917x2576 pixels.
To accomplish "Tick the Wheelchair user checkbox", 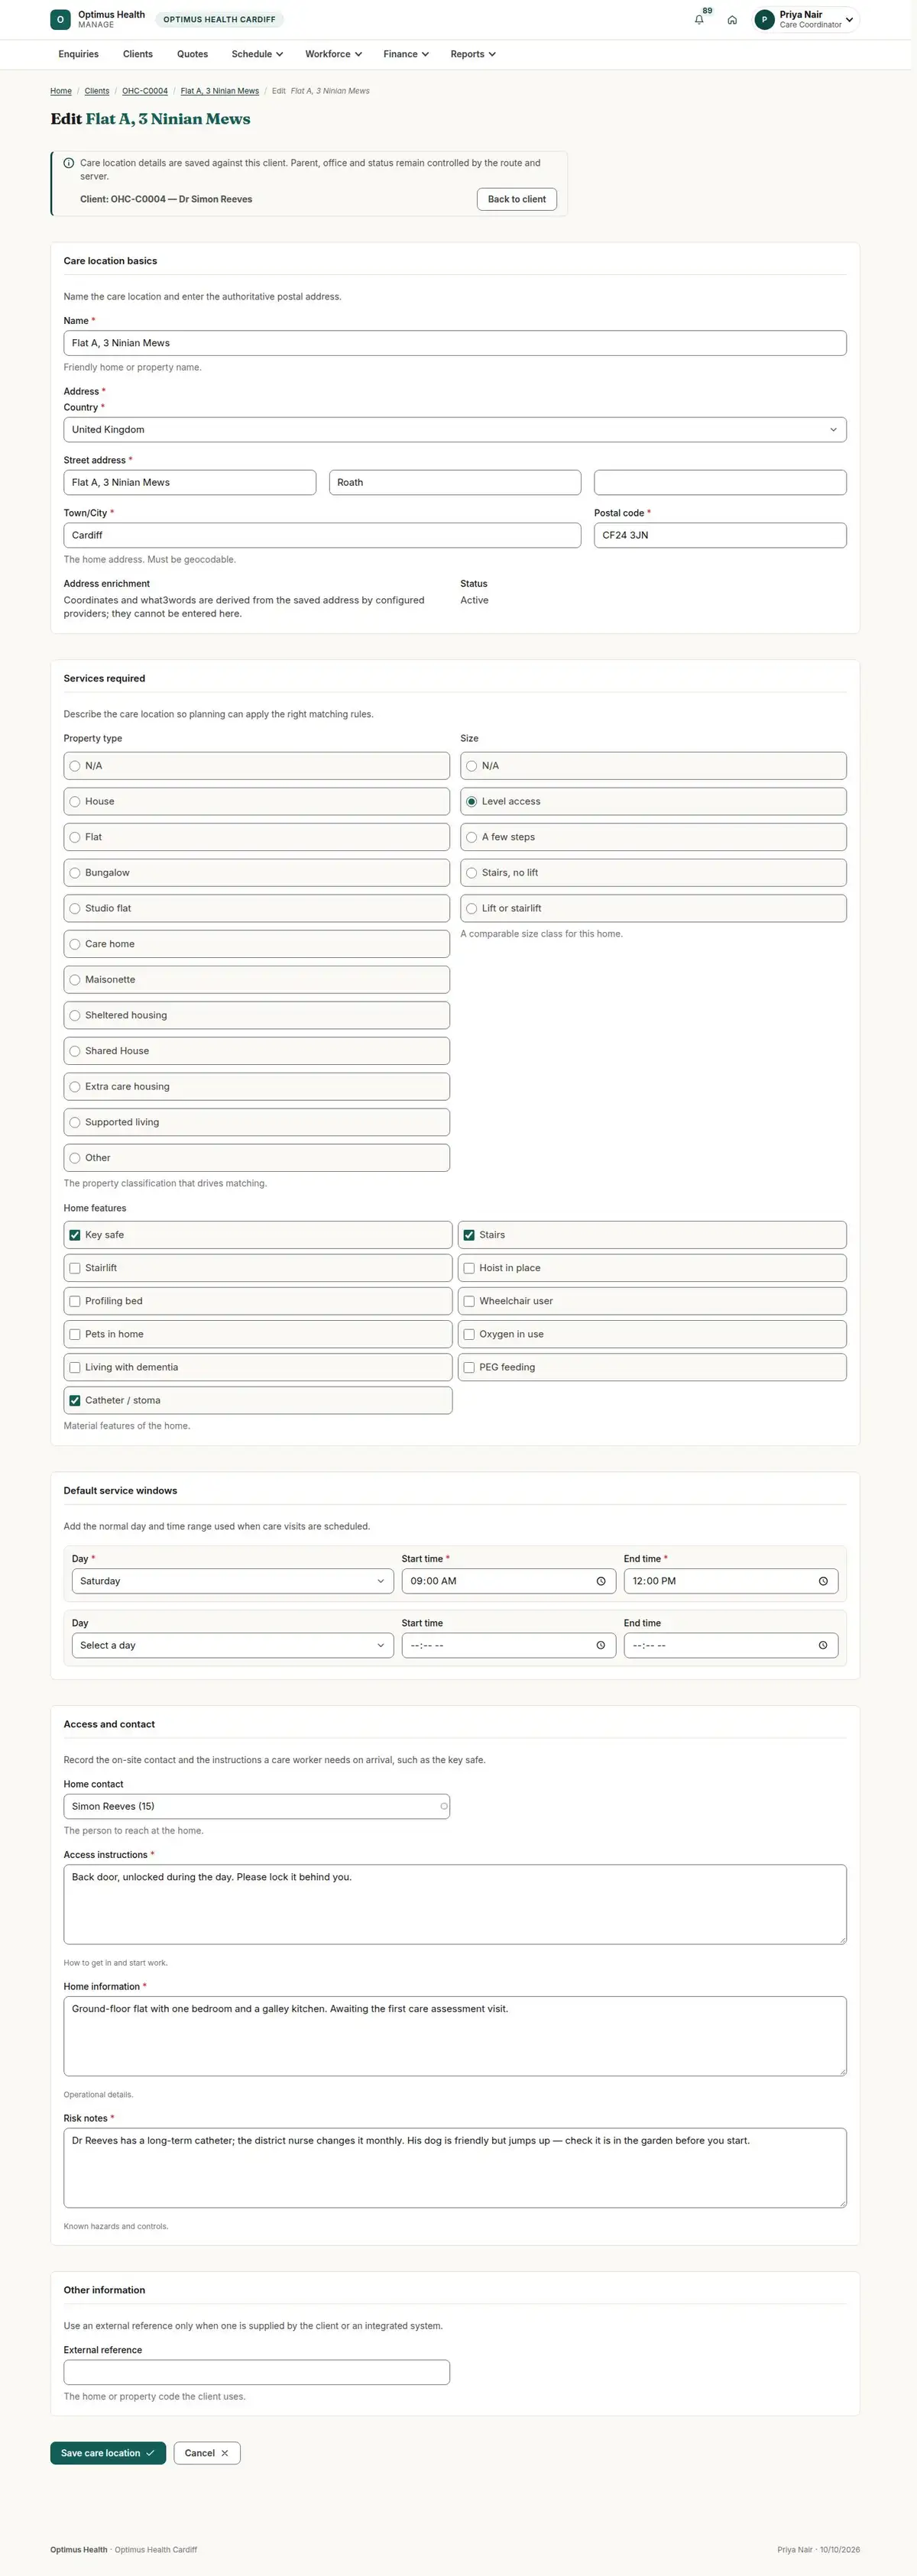I will point(469,1301).
